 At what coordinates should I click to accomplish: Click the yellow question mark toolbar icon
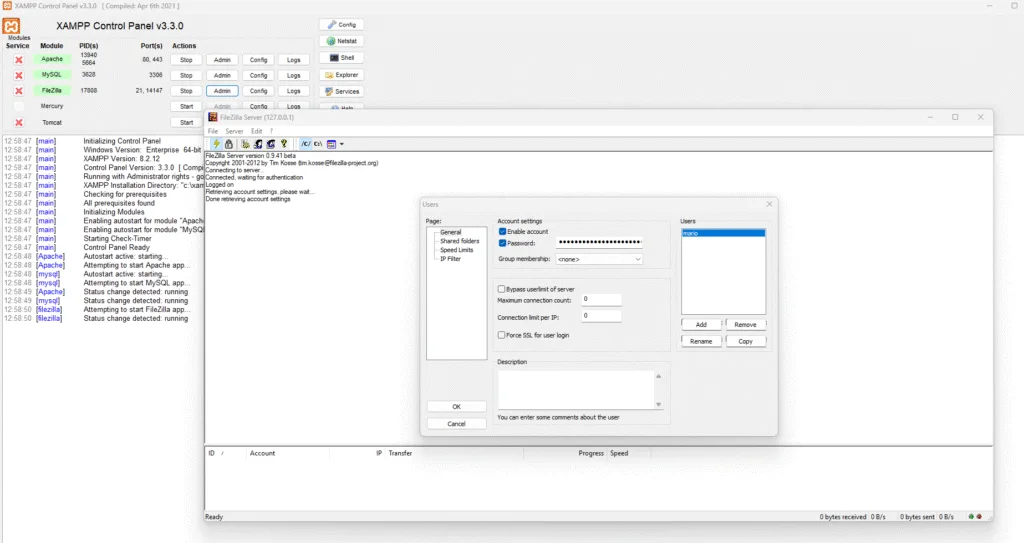tap(284, 144)
